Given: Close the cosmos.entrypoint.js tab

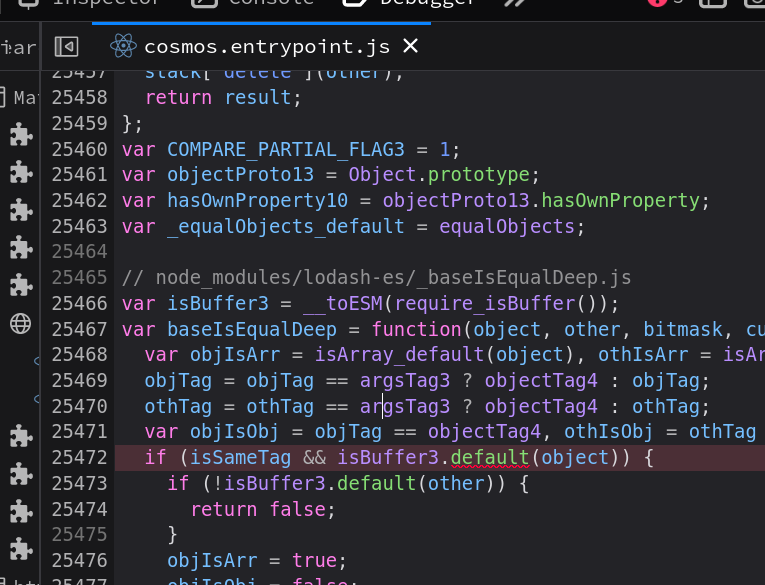Looking at the screenshot, I should (410, 46).
